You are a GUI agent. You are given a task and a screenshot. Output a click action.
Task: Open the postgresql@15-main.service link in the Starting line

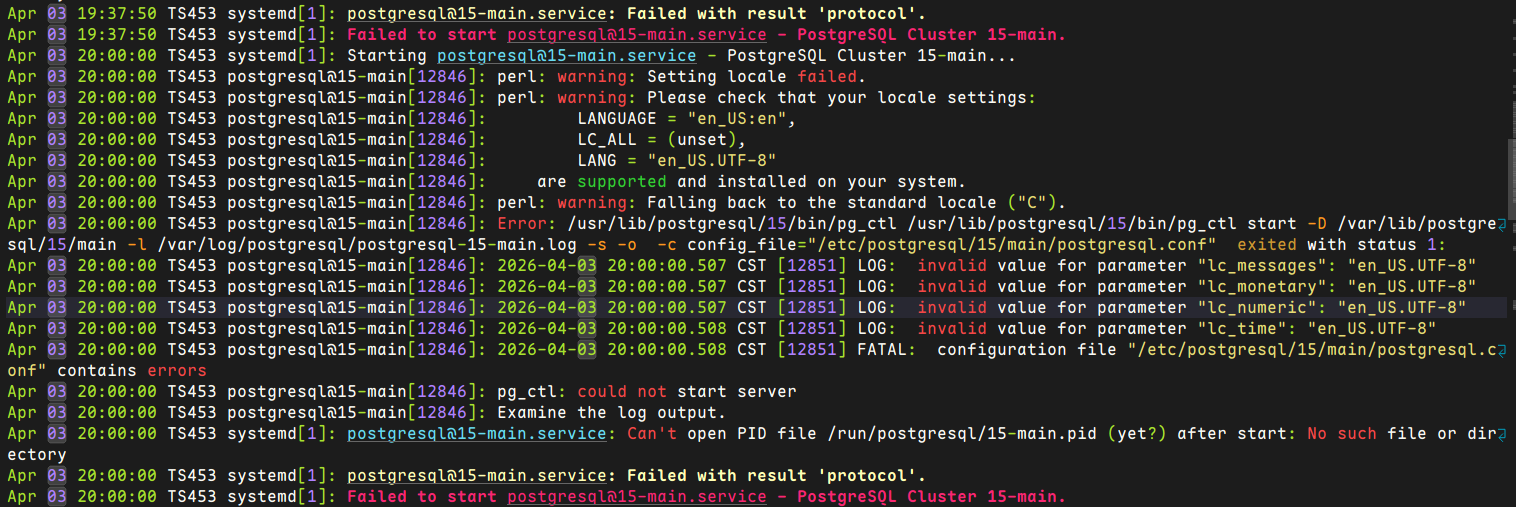[x=567, y=56]
